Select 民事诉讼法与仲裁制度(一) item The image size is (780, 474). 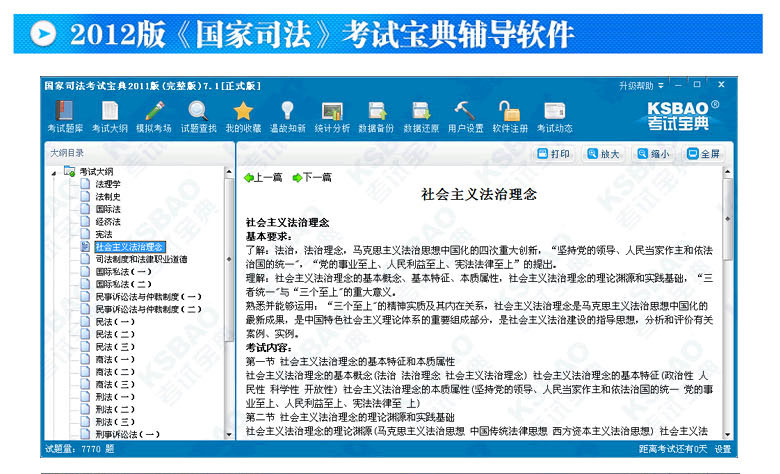[x=148, y=296]
